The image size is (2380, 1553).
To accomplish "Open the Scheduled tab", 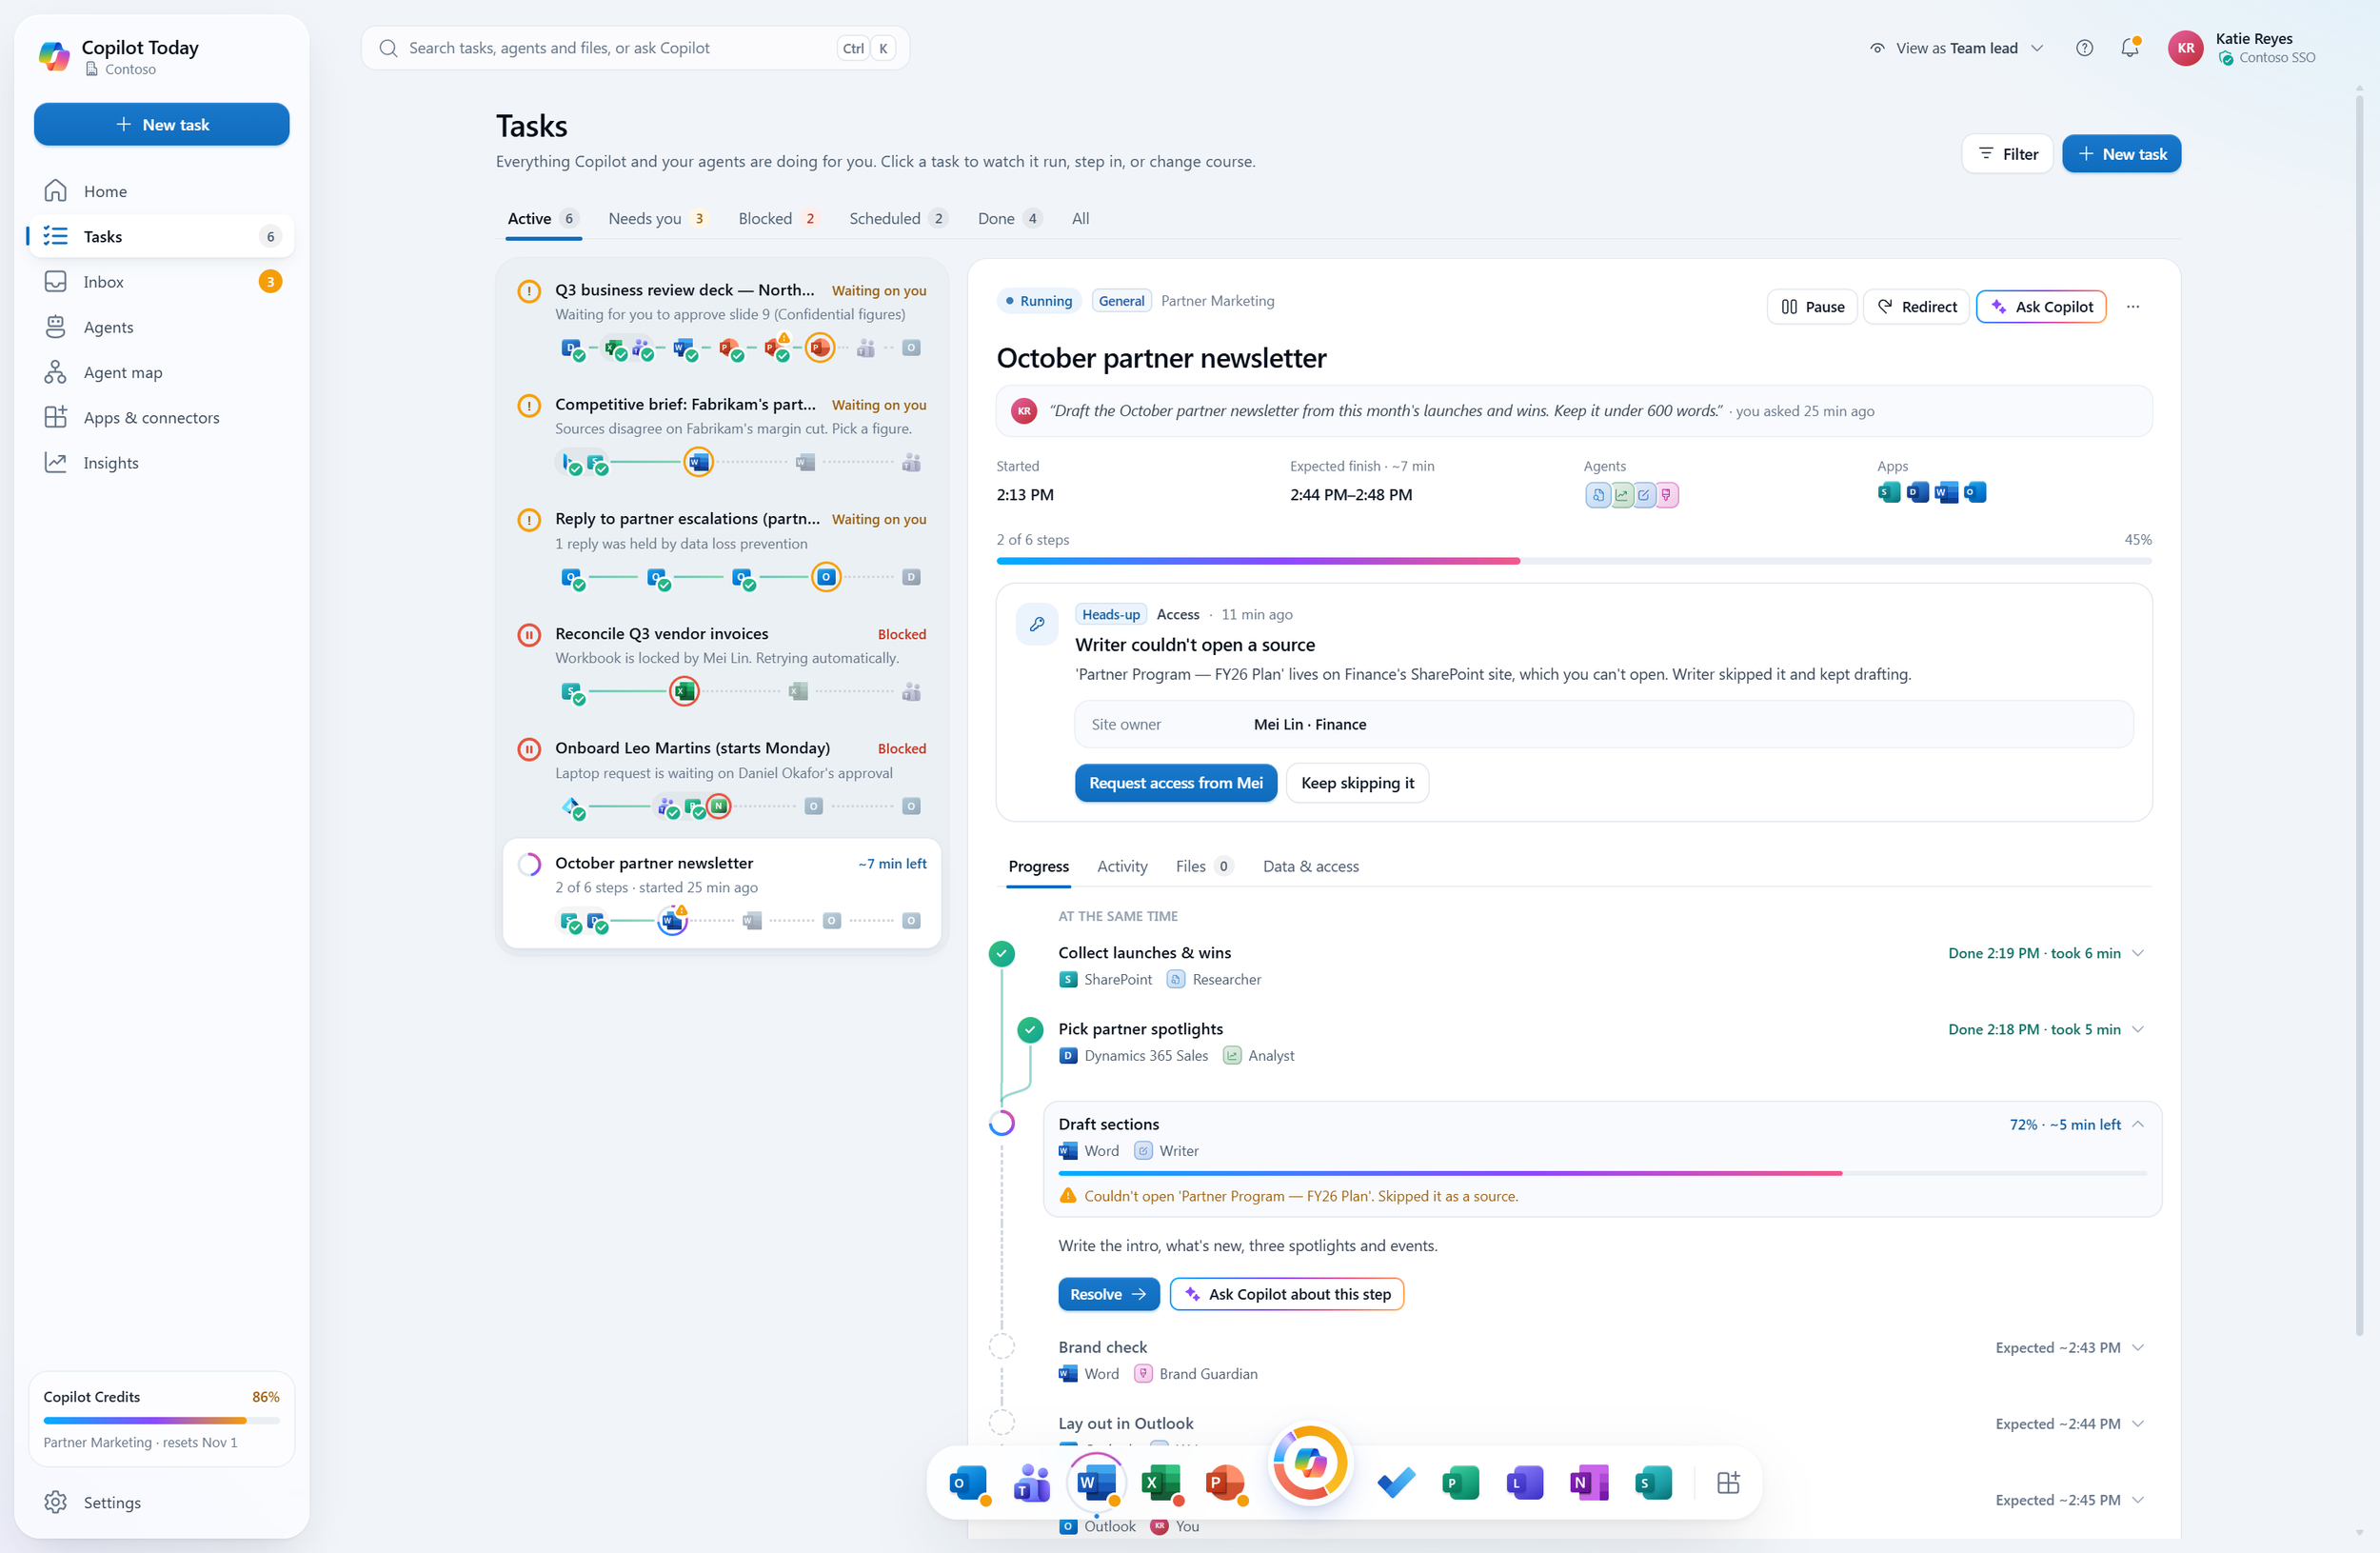I will [898, 218].
